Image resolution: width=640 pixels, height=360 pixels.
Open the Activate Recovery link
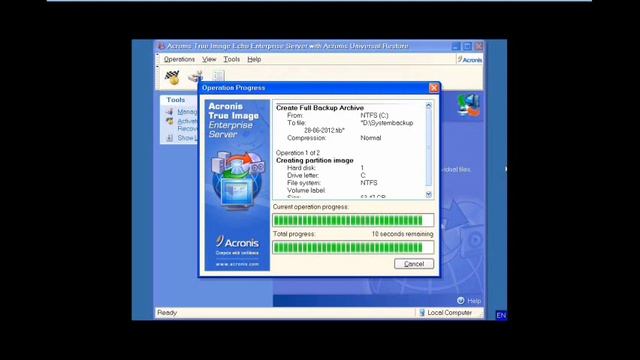tap(187, 124)
